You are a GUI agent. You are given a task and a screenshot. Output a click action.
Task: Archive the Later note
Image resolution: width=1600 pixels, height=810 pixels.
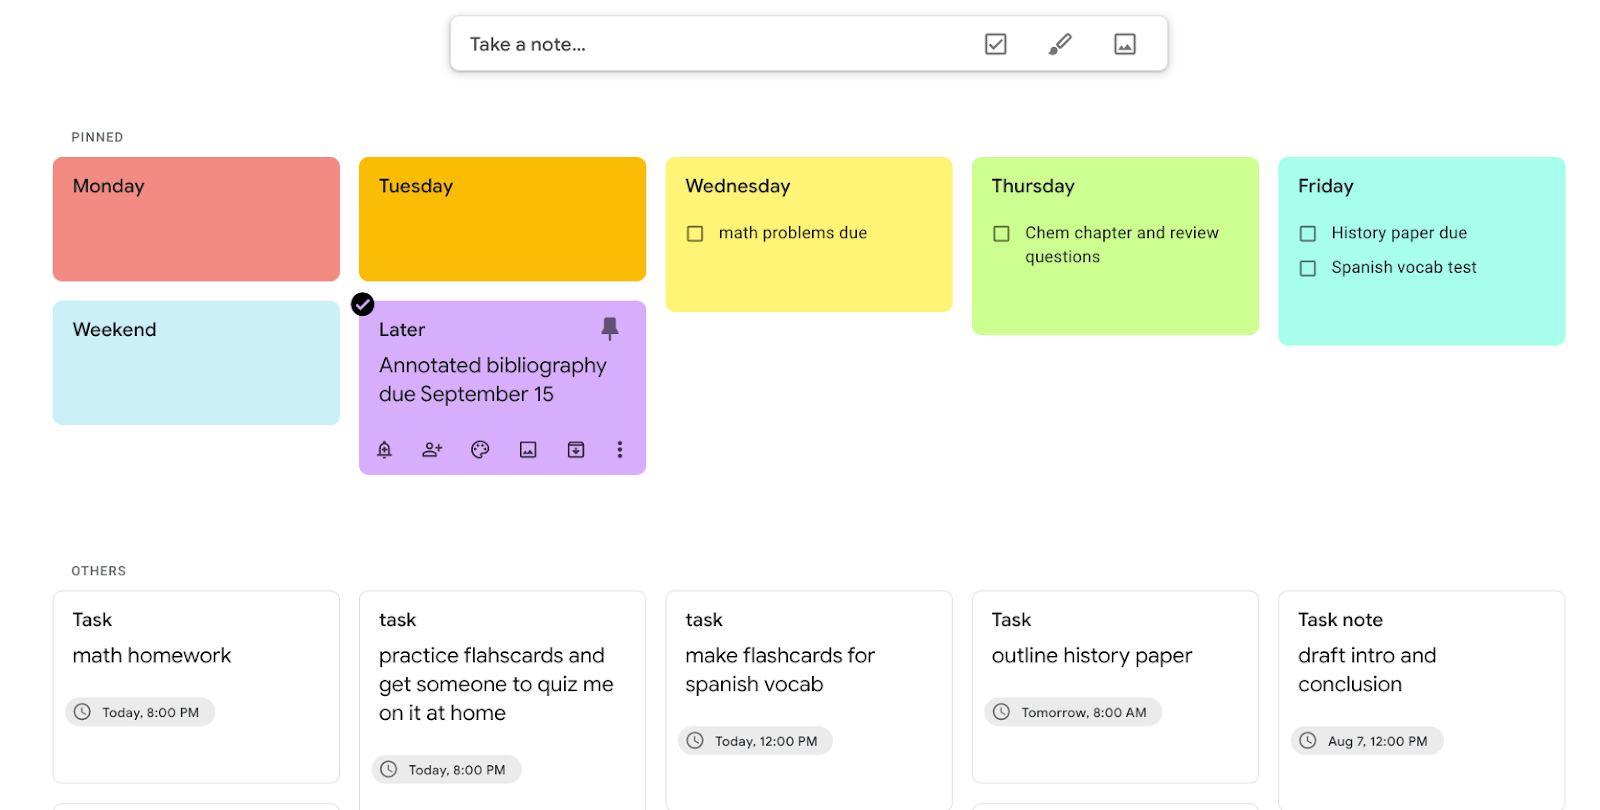click(x=576, y=450)
